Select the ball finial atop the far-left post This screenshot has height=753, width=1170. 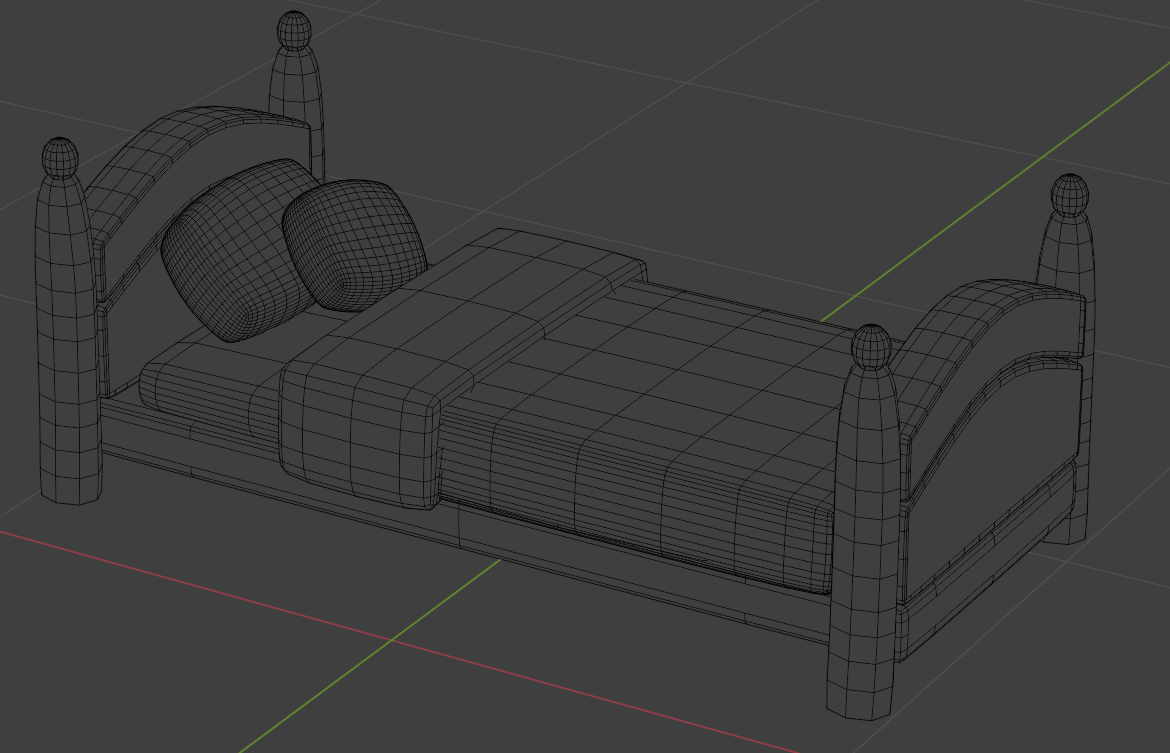pyautogui.click(x=60, y=158)
